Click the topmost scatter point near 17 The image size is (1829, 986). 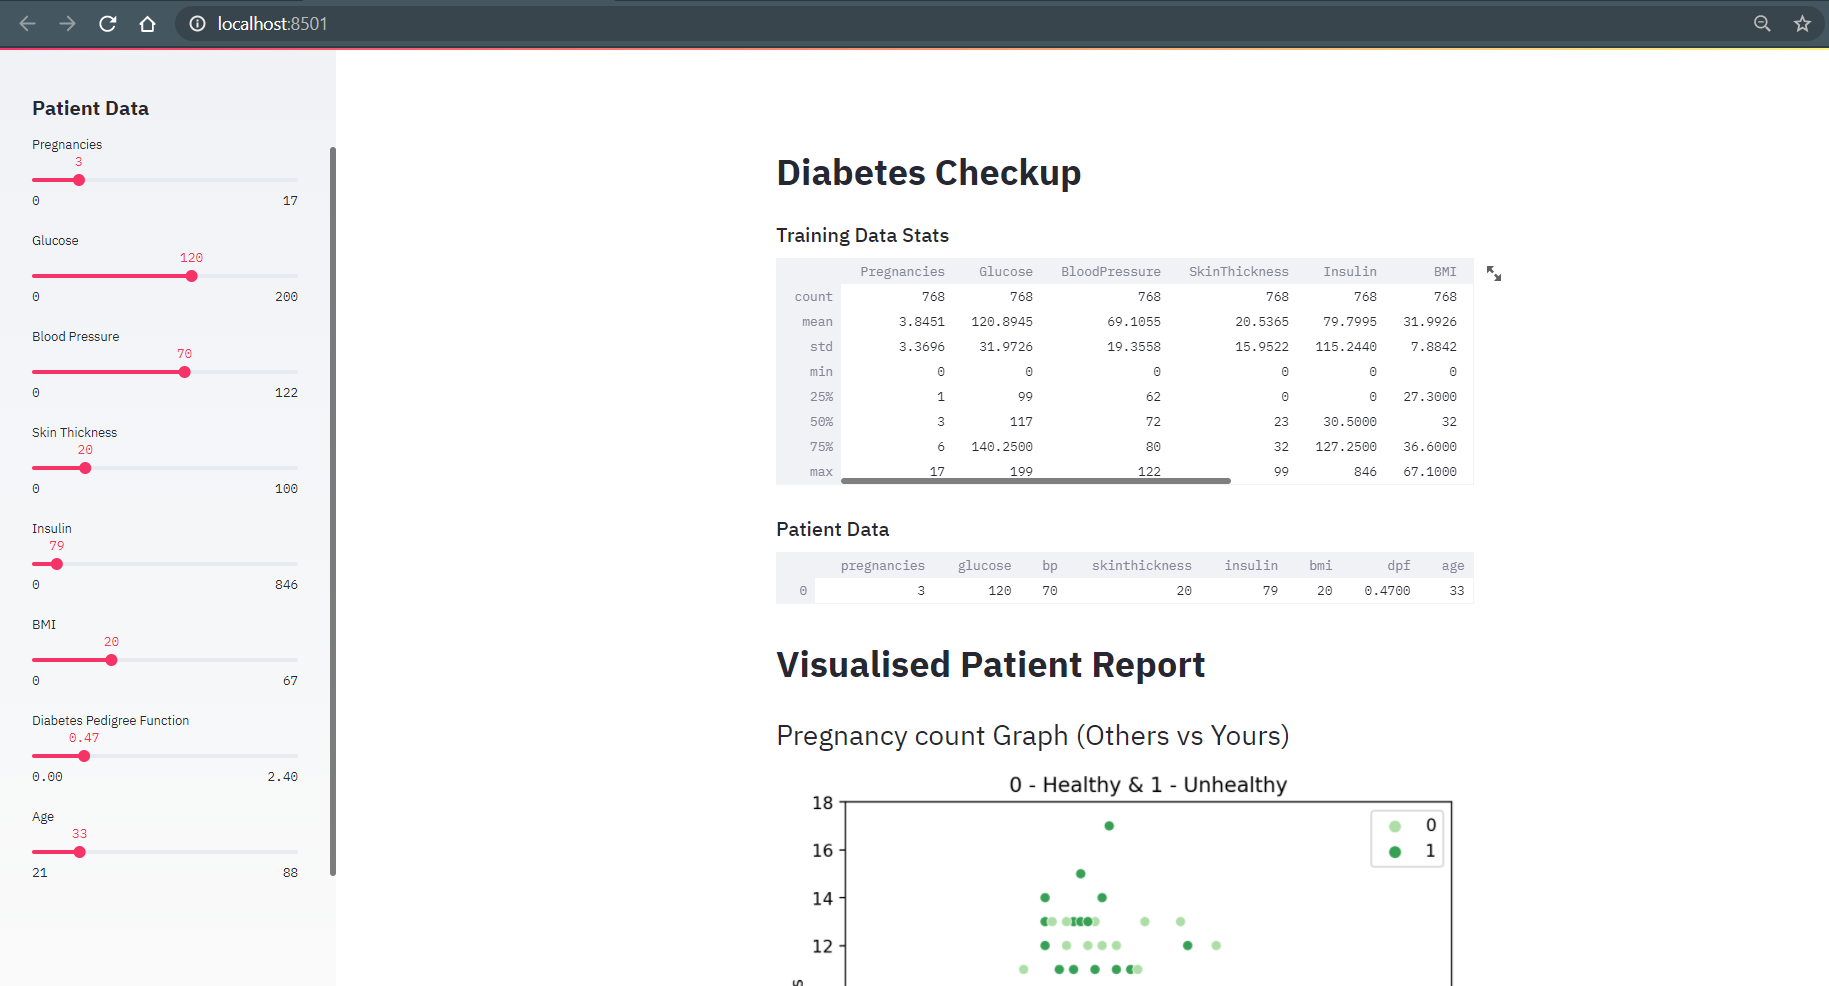click(1109, 826)
